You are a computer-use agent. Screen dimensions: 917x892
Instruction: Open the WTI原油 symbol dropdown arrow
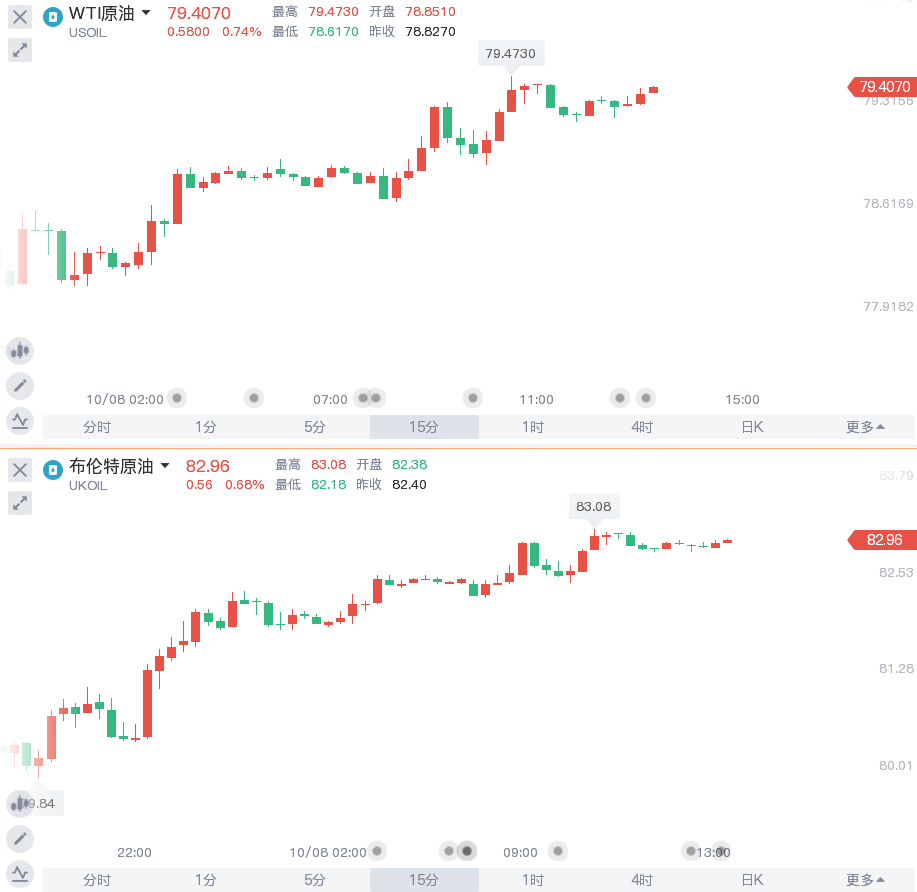(146, 12)
